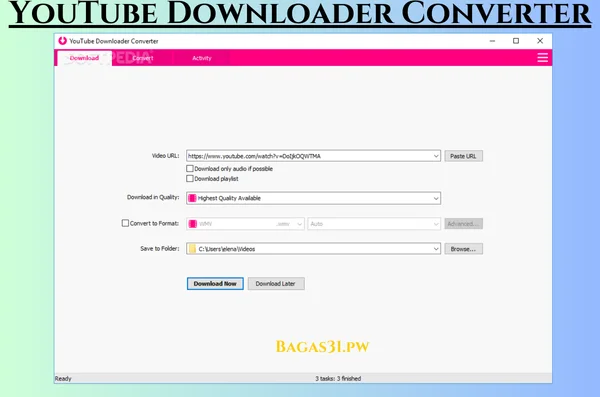Close the YouTube Downloader Converter window
The width and height of the screenshot is (600, 397).
540,41
